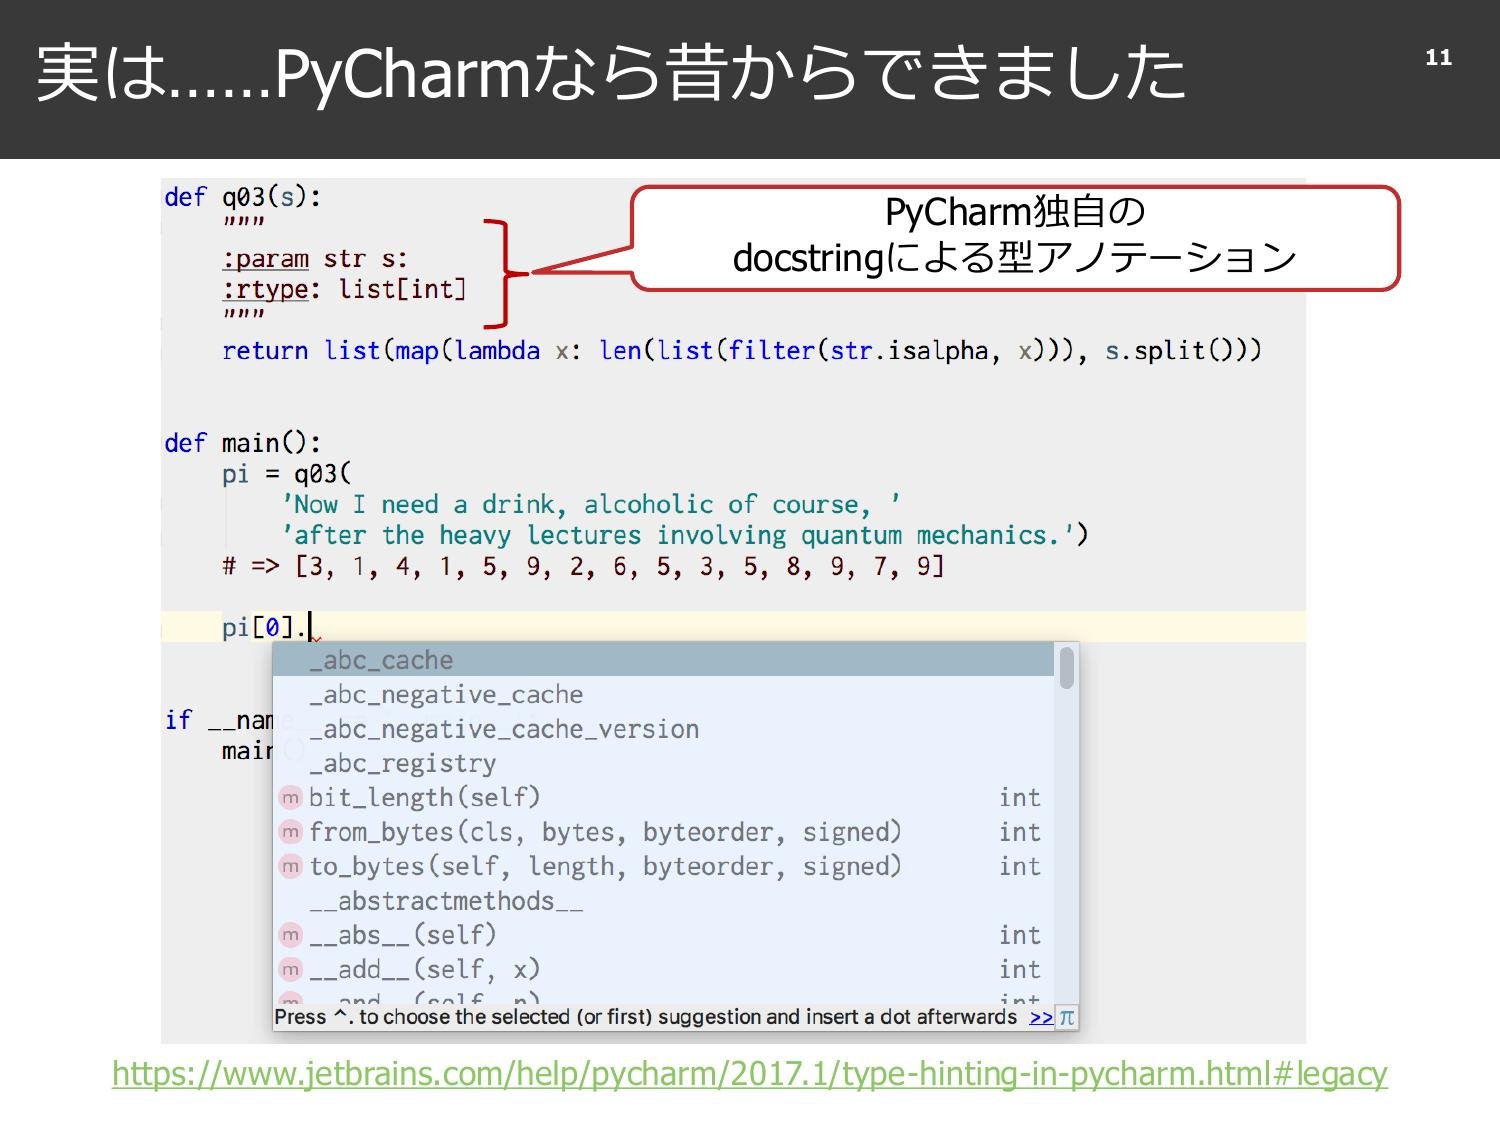Click the method icon beside to_bytes
This screenshot has height=1125, width=1500.
(x=290, y=866)
